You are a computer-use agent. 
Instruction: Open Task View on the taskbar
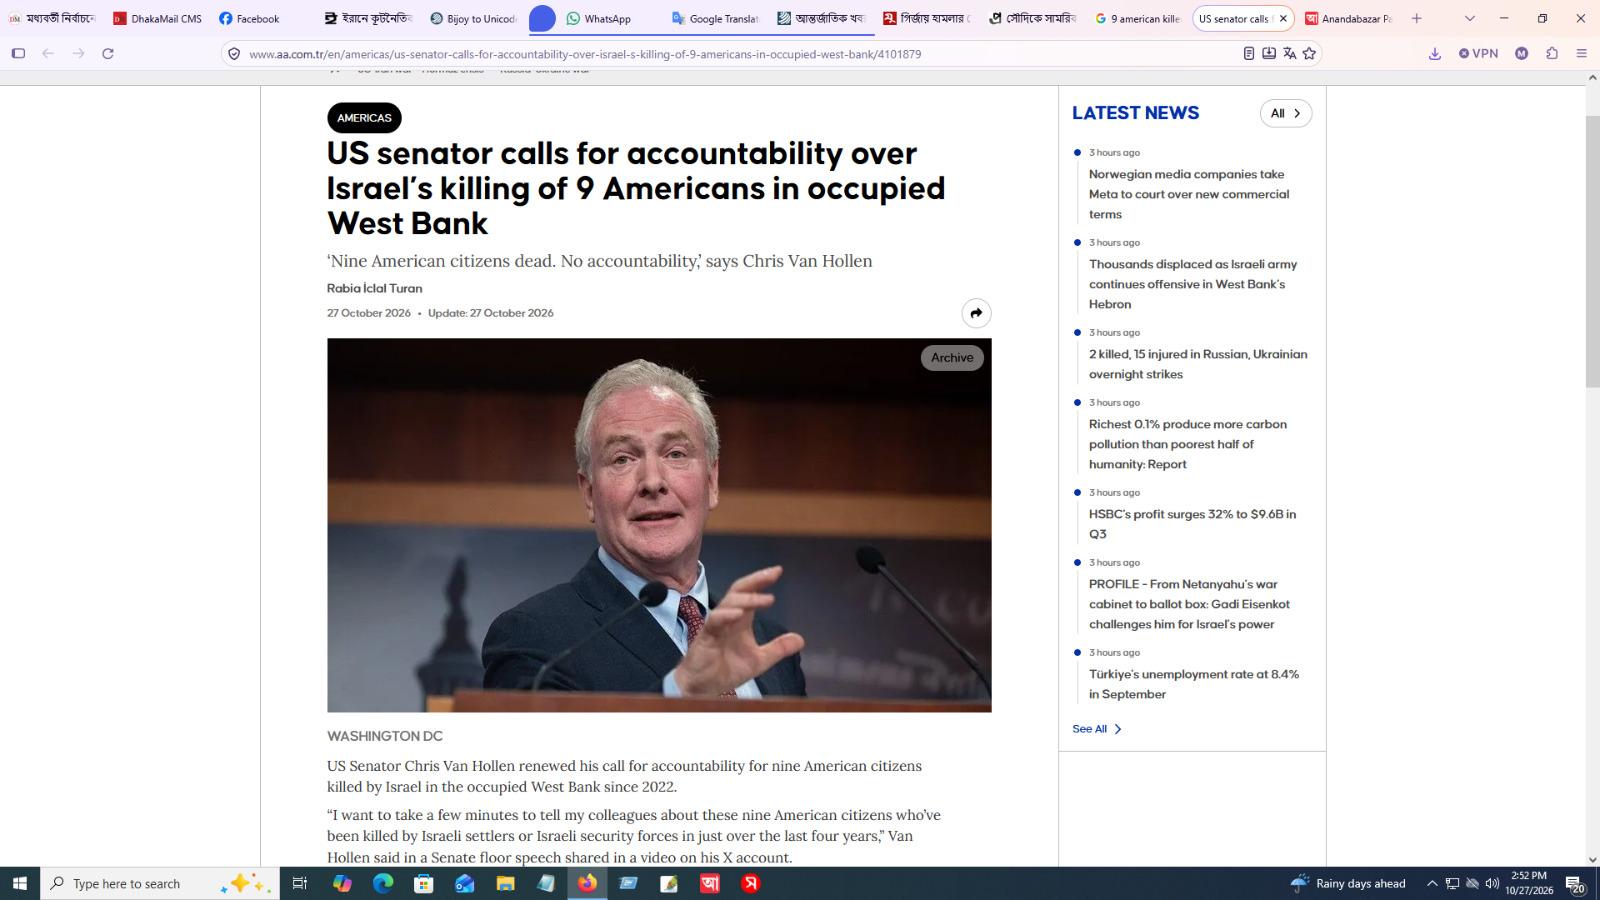point(299,883)
